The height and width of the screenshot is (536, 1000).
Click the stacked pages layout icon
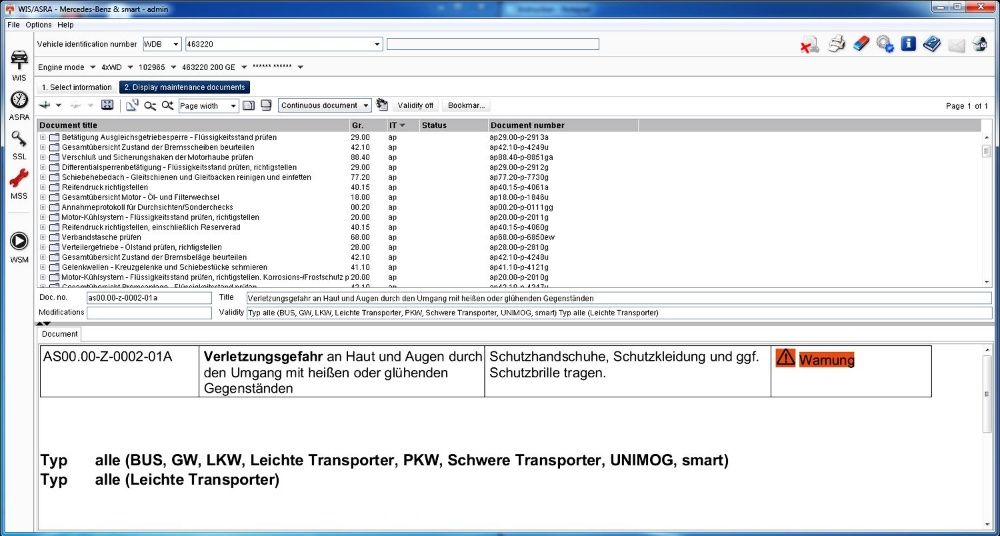(x=266, y=105)
